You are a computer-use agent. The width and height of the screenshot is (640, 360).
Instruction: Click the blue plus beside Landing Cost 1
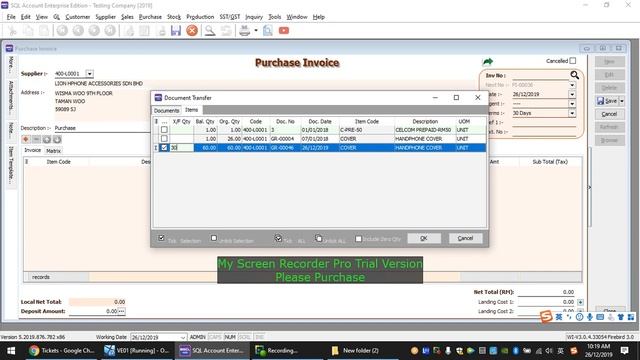tap(580, 302)
